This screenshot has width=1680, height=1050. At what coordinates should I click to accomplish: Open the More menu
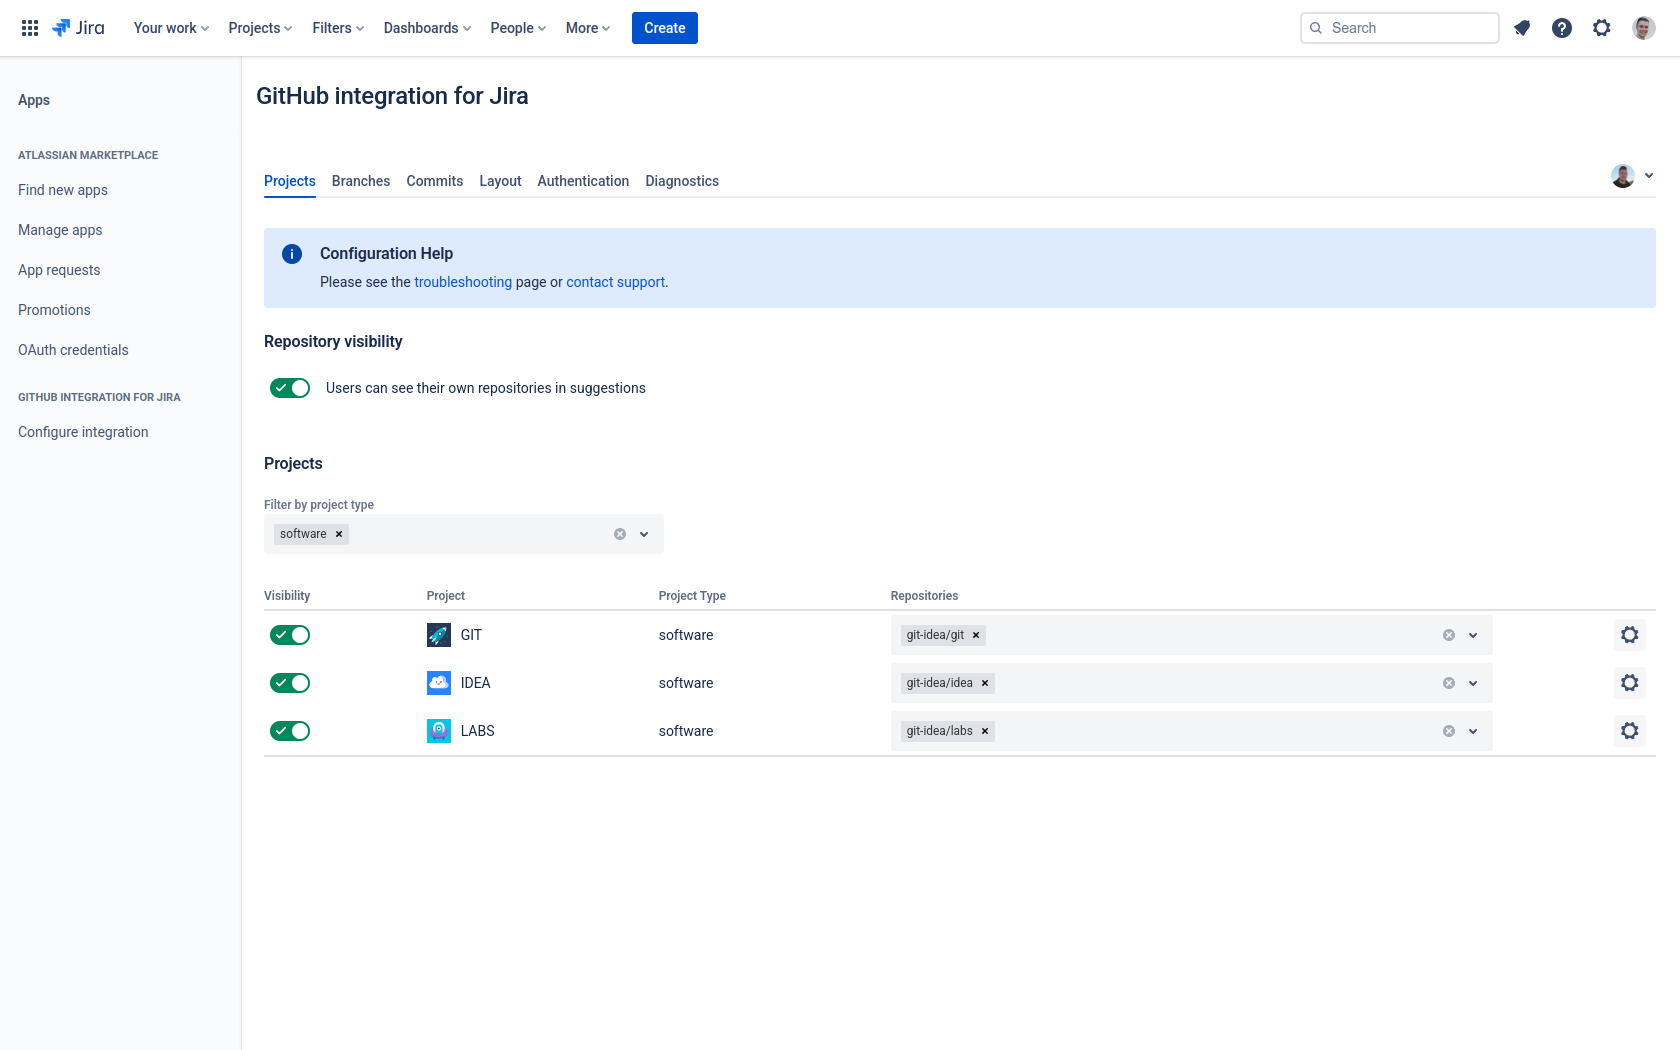pos(588,28)
